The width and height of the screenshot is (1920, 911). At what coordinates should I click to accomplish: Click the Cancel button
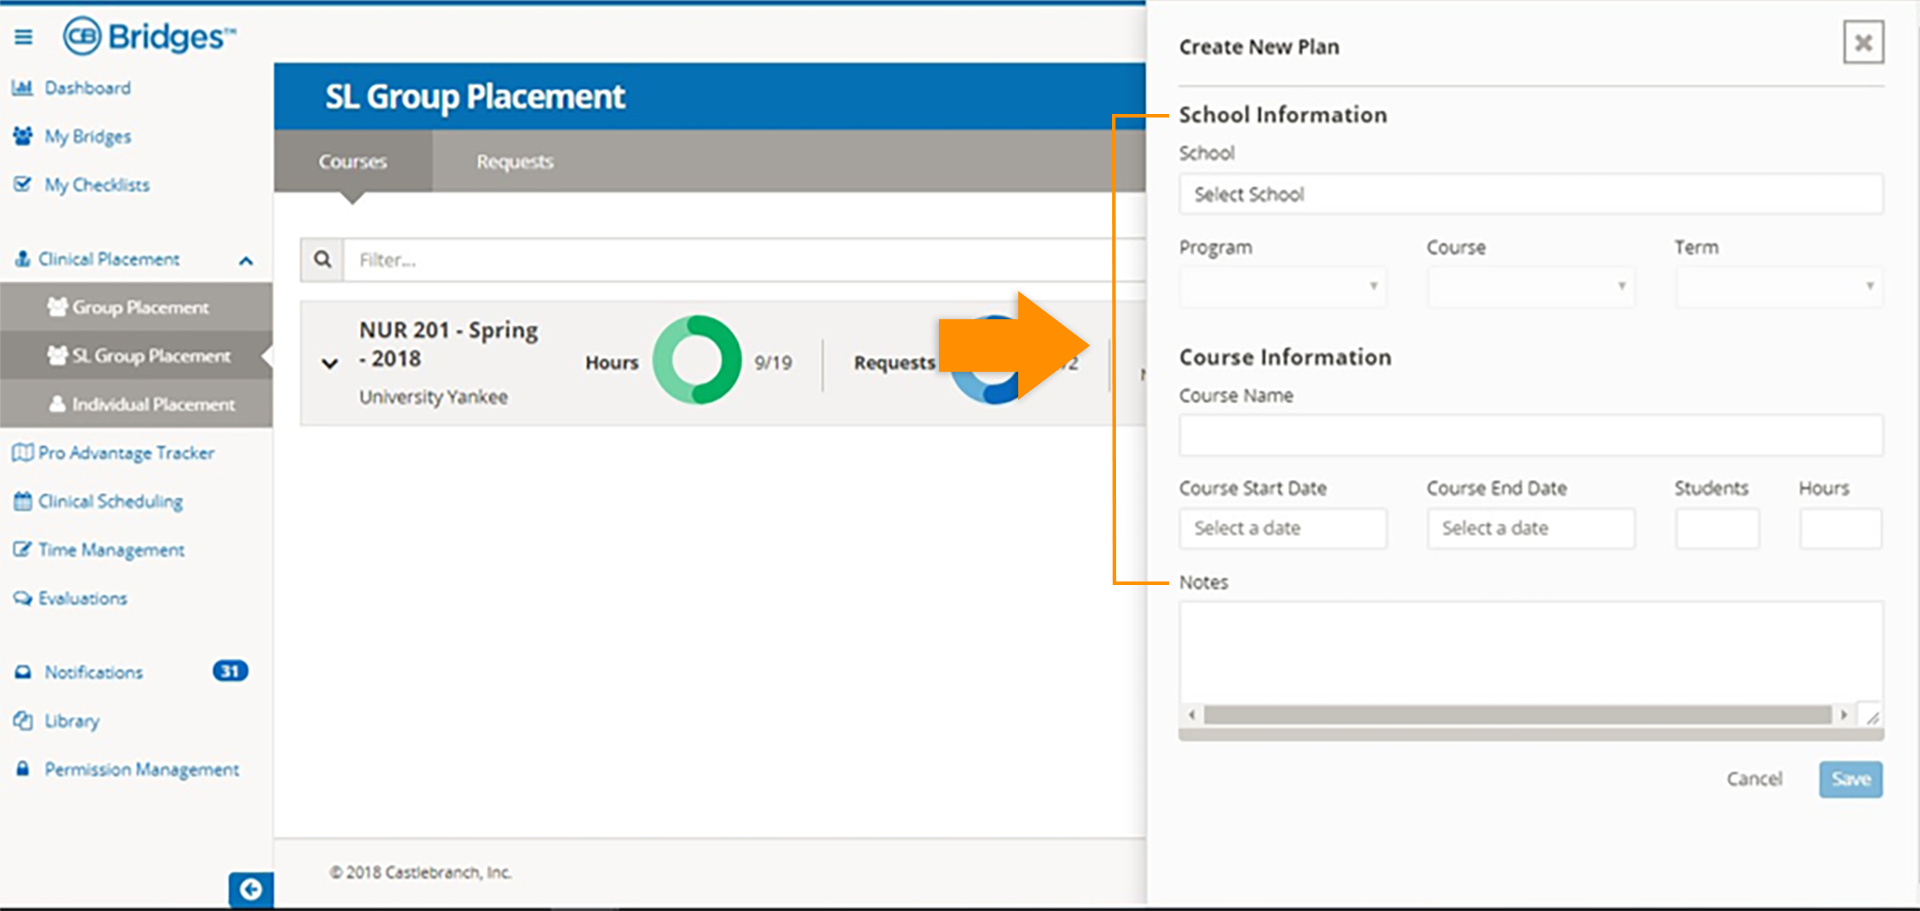[1754, 779]
